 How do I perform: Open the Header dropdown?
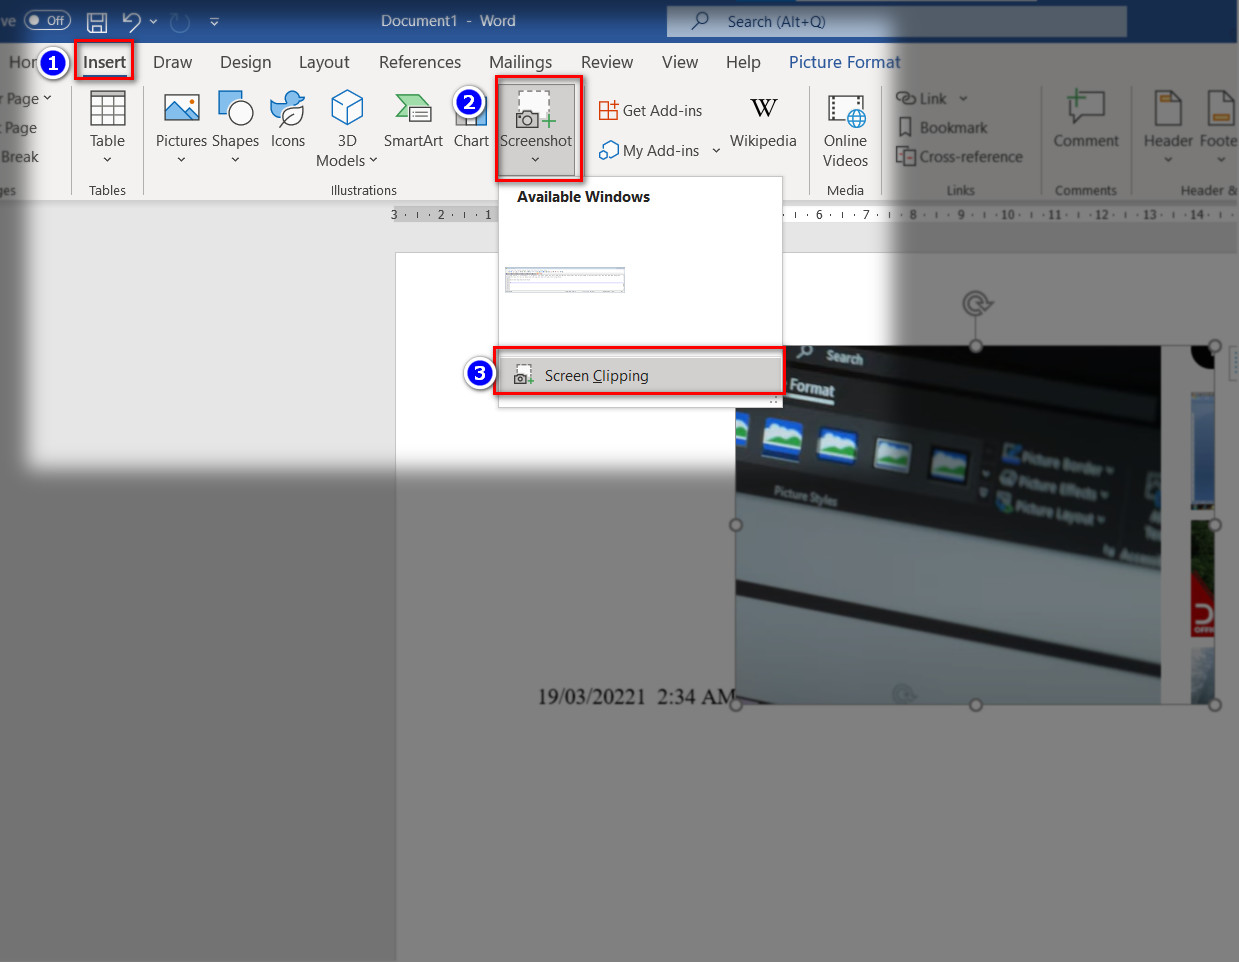(x=1168, y=127)
